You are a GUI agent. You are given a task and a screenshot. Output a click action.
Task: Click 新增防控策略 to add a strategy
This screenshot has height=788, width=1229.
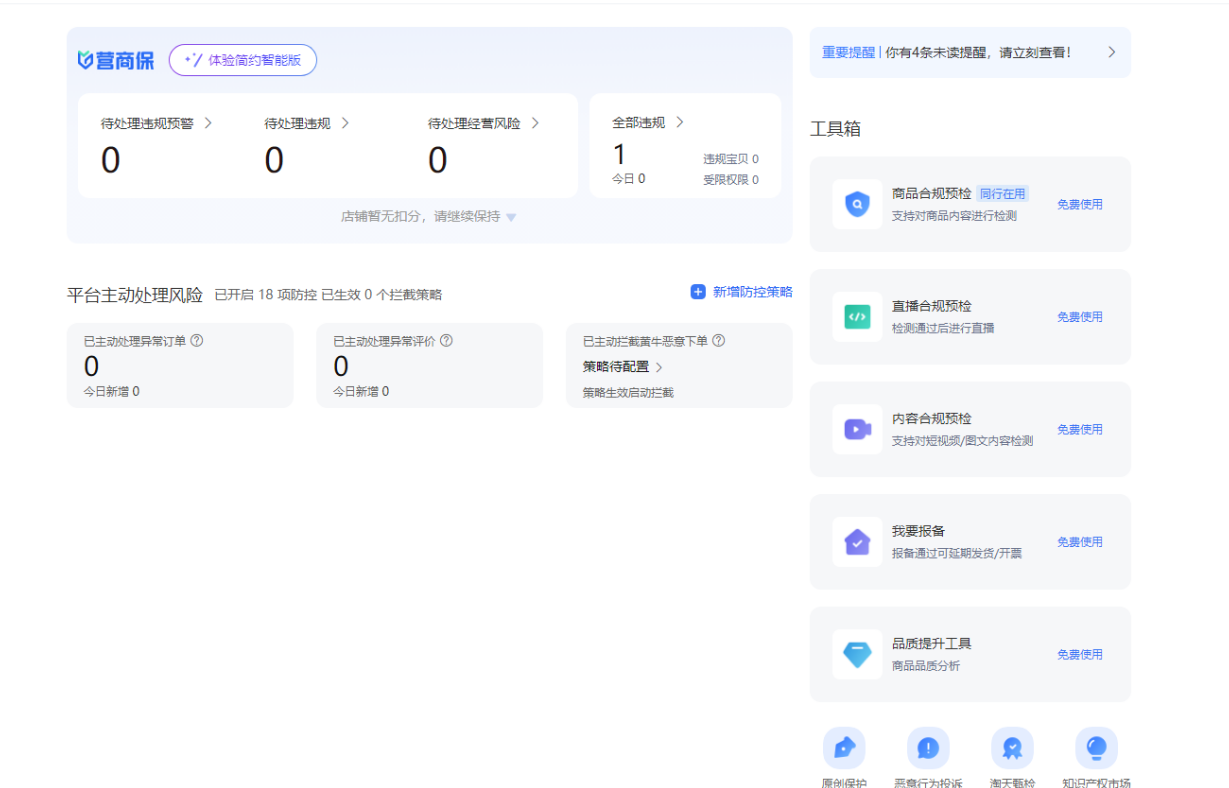(x=741, y=292)
